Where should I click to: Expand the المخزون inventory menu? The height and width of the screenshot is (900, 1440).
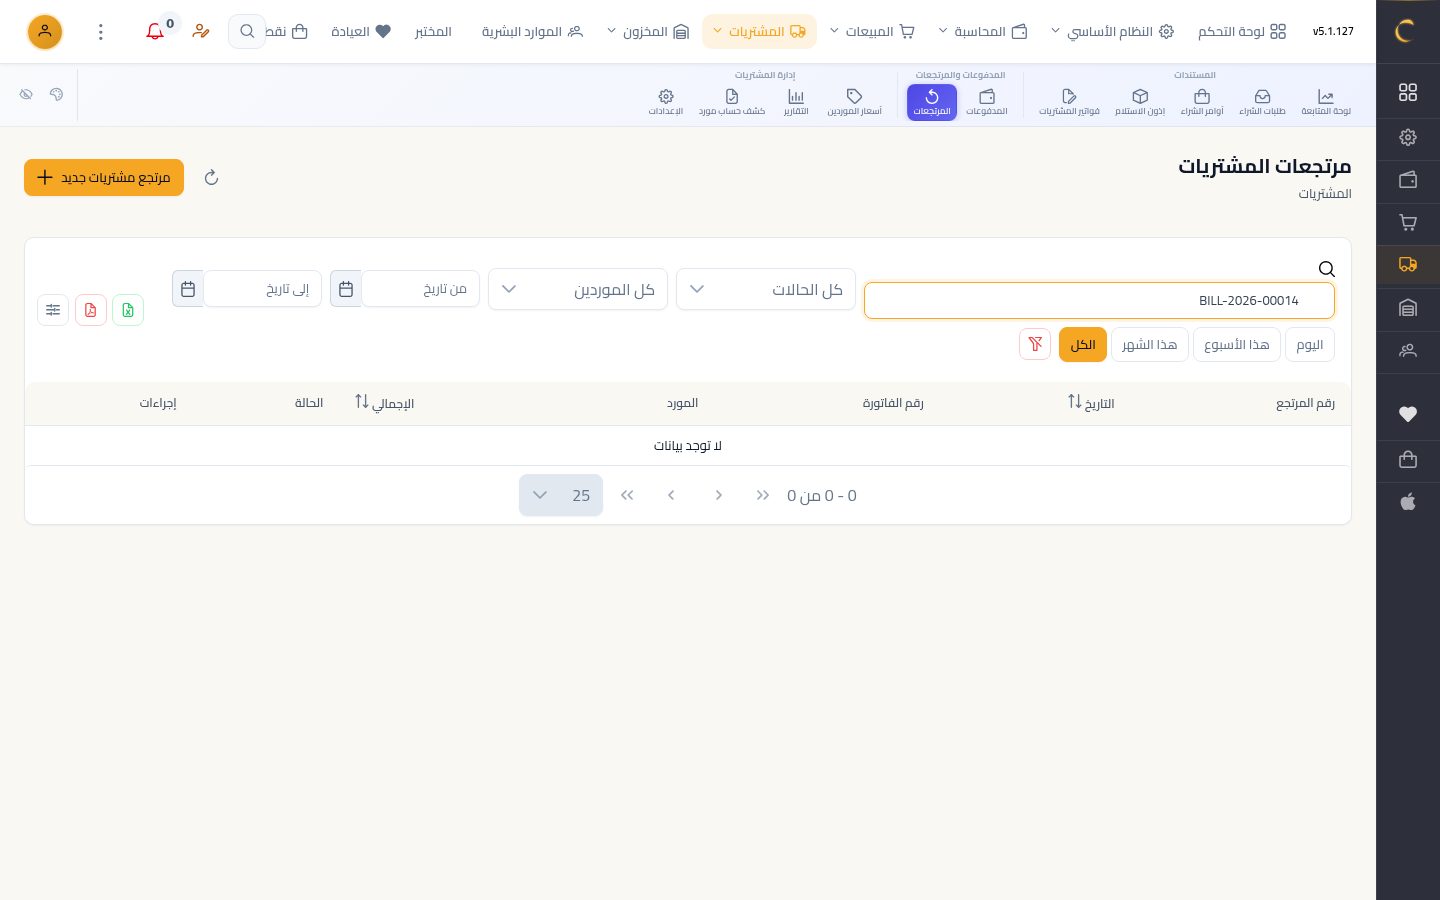[x=648, y=32]
